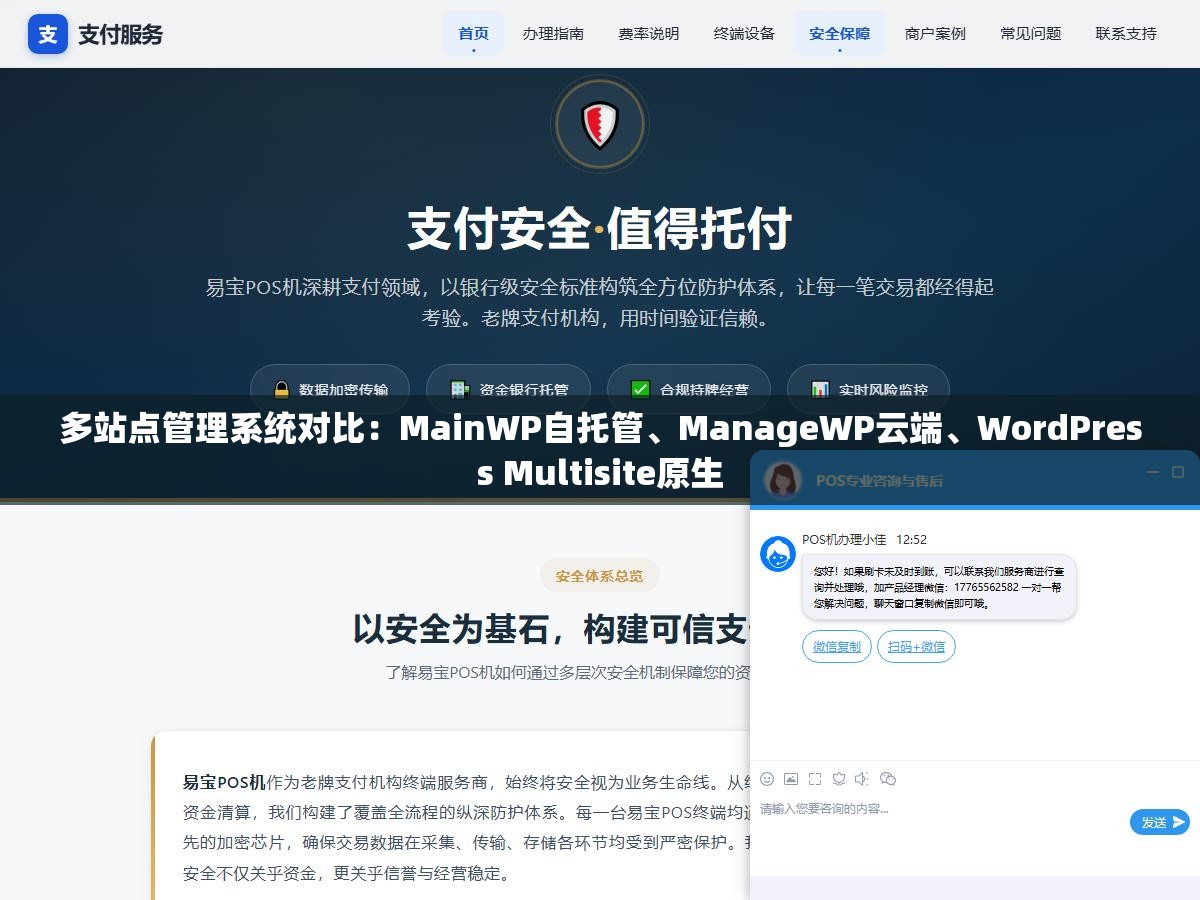Click the 安全体系总览 pill label
This screenshot has width=1200, height=900.
600,576
